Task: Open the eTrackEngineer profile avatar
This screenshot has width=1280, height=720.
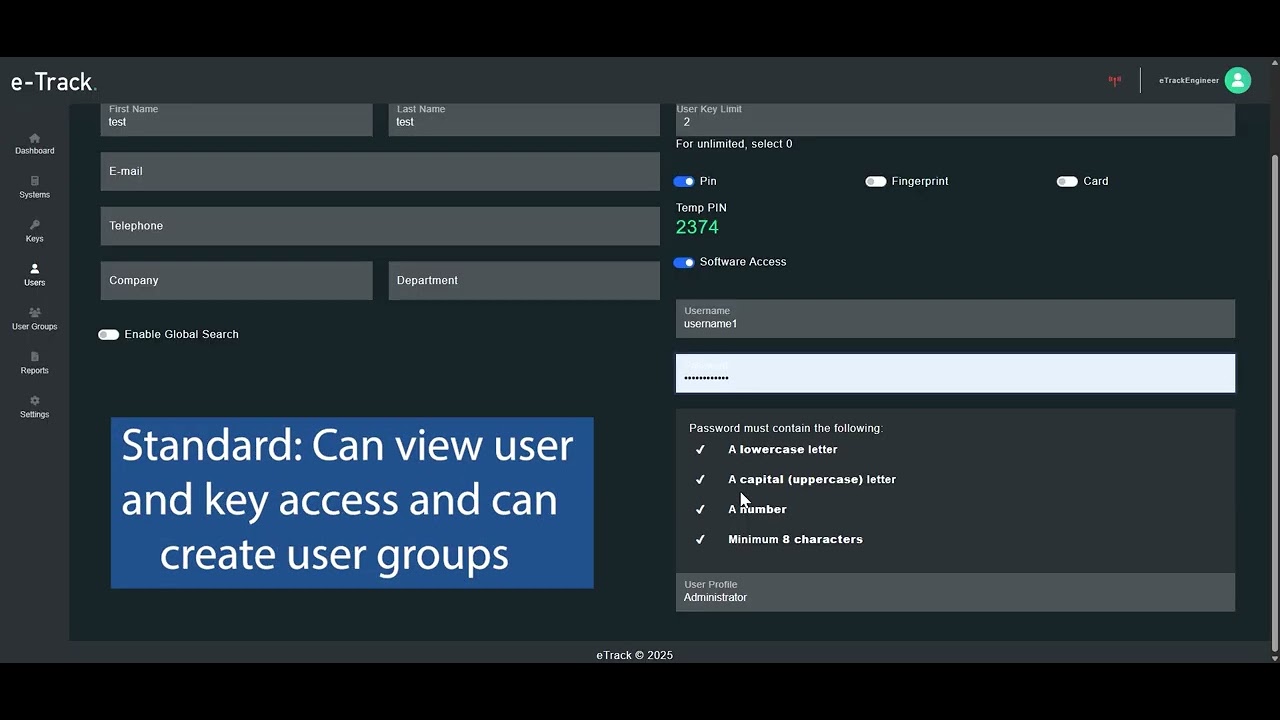Action: pyautogui.click(x=1238, y=80)
